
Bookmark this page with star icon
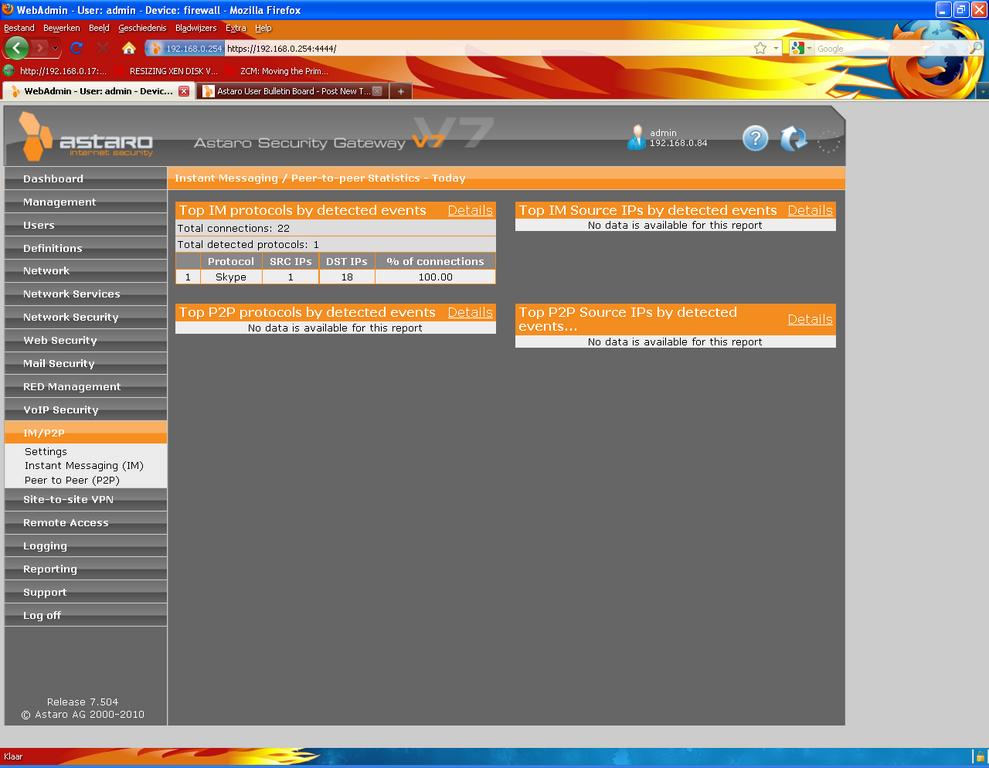pyautogui.click(x=760, y=48)
